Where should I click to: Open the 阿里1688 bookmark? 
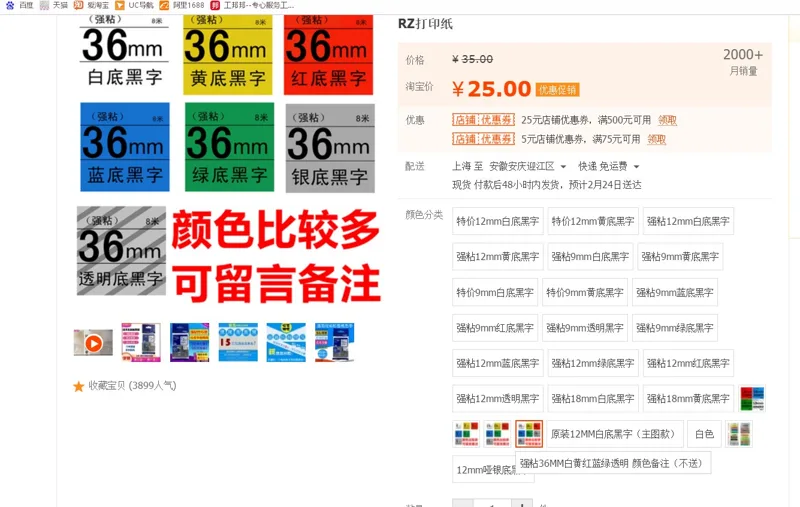(x=182, y=5)
